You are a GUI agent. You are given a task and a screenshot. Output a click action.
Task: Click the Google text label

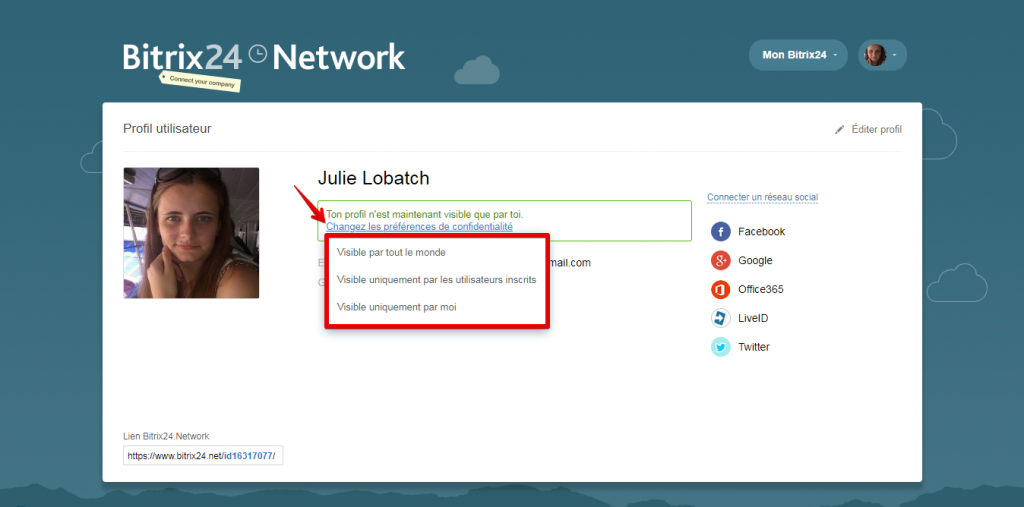click(x=755, y=261)
